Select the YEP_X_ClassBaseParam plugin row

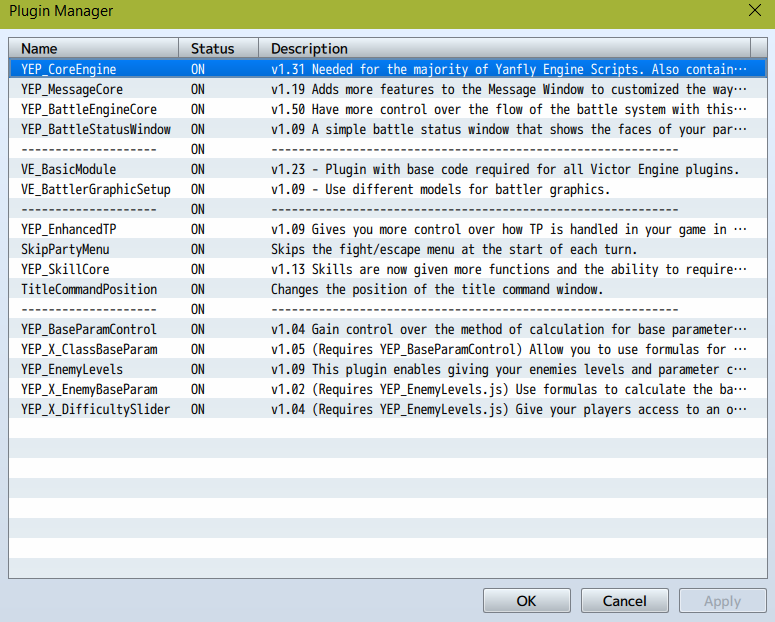click(388, 350)
